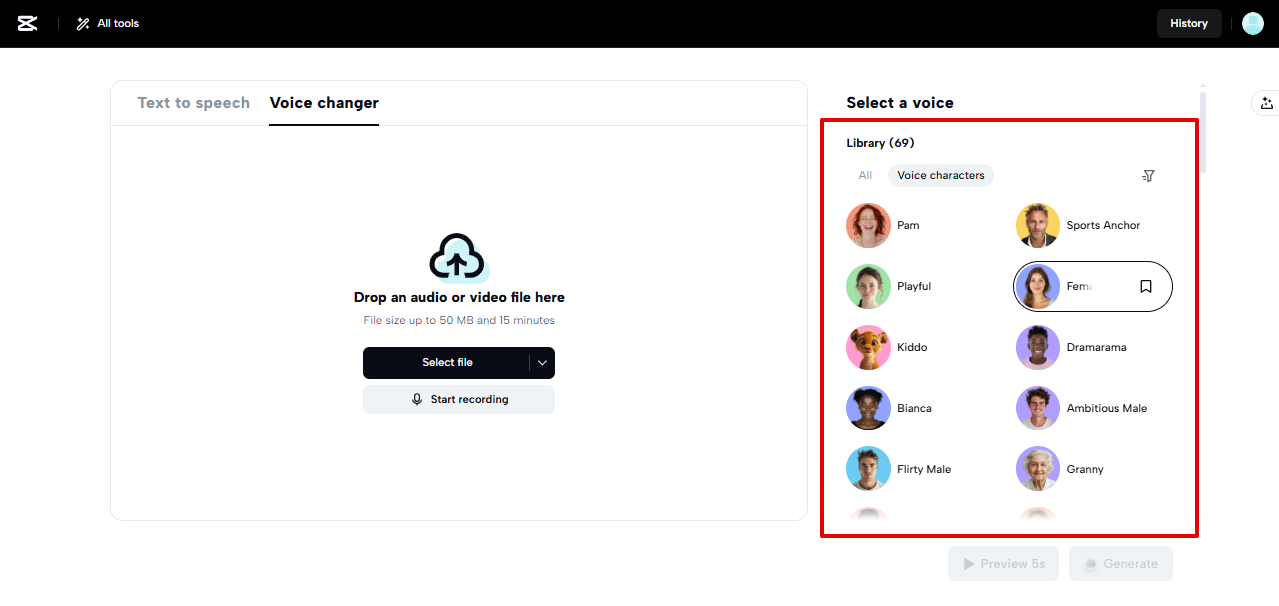Open your profile avatar menu
This screenshot has height=606, width=1279.
tap(1252, 23)
